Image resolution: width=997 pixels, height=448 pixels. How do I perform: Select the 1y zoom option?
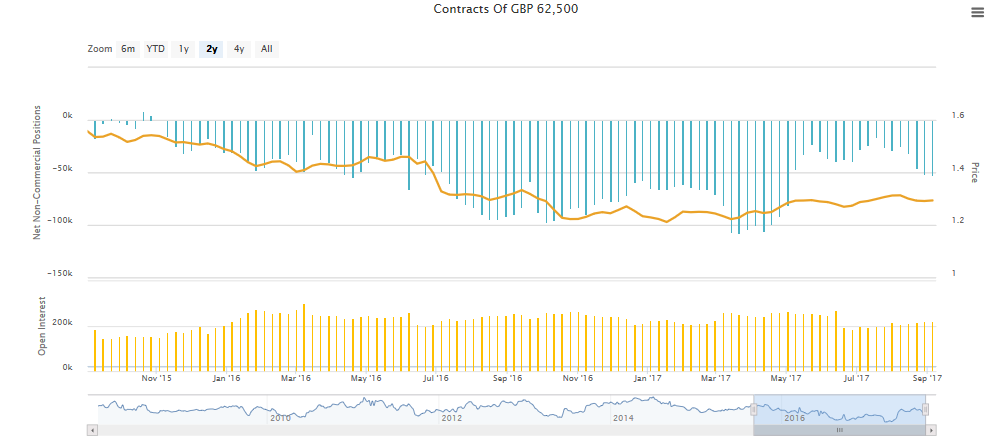pos(184,48)
